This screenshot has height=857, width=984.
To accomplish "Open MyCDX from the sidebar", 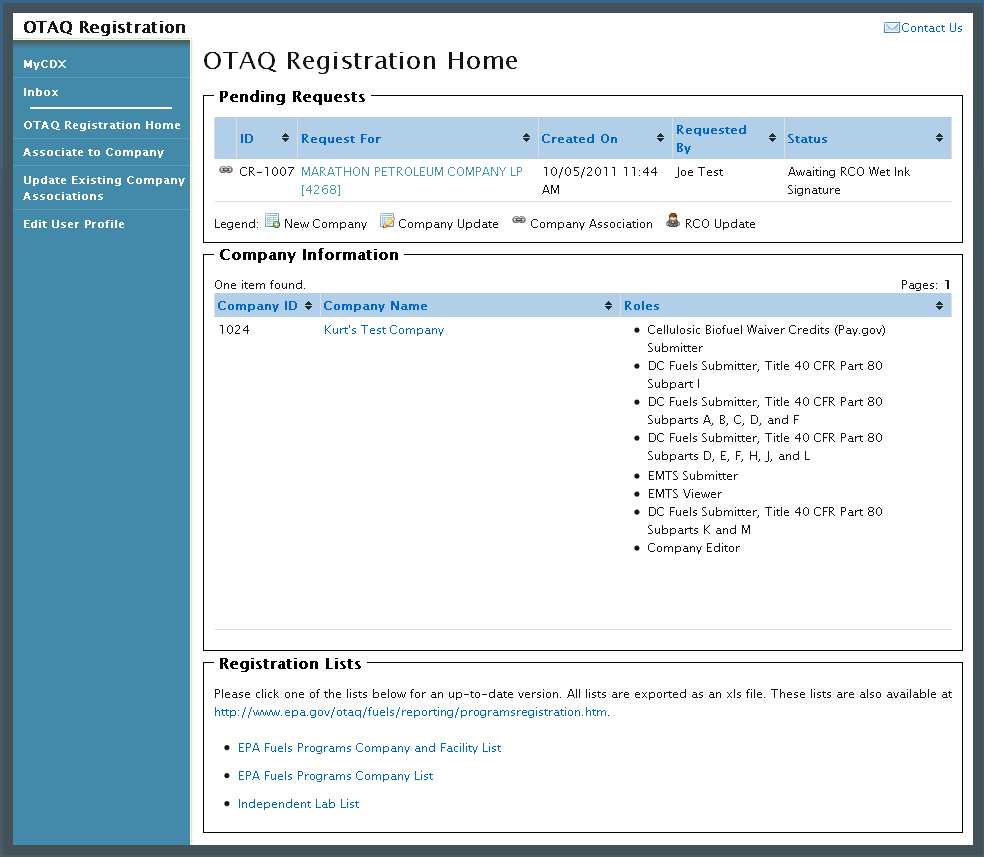I will point(45,64).
